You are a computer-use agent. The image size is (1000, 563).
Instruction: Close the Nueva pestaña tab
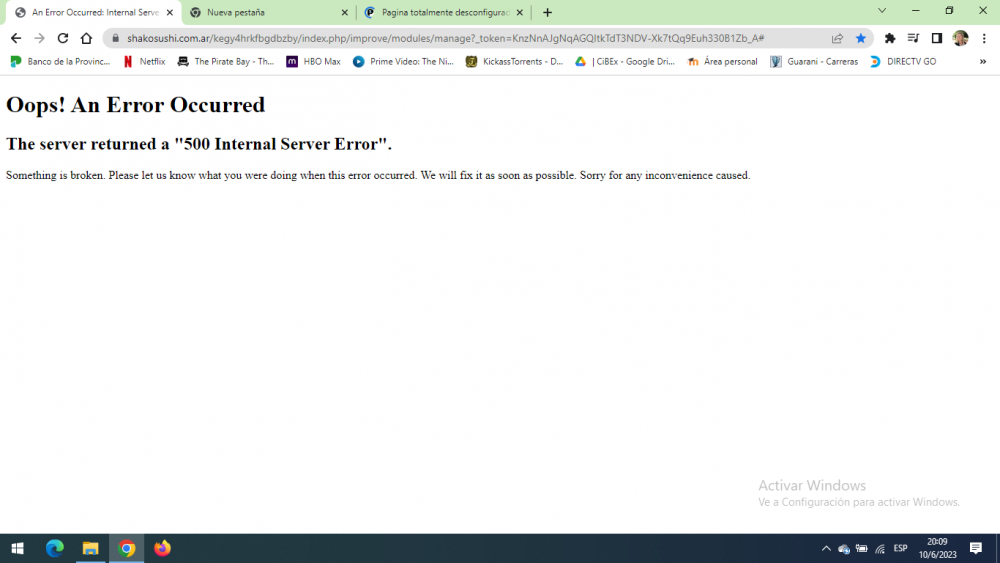[x=344, y=13]
